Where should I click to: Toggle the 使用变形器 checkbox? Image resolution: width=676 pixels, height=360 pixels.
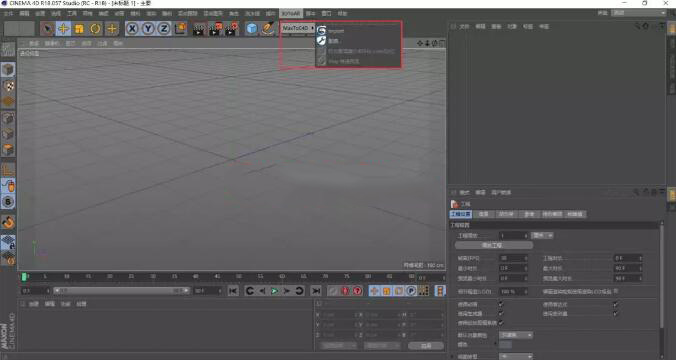click(x=616, y=313)
